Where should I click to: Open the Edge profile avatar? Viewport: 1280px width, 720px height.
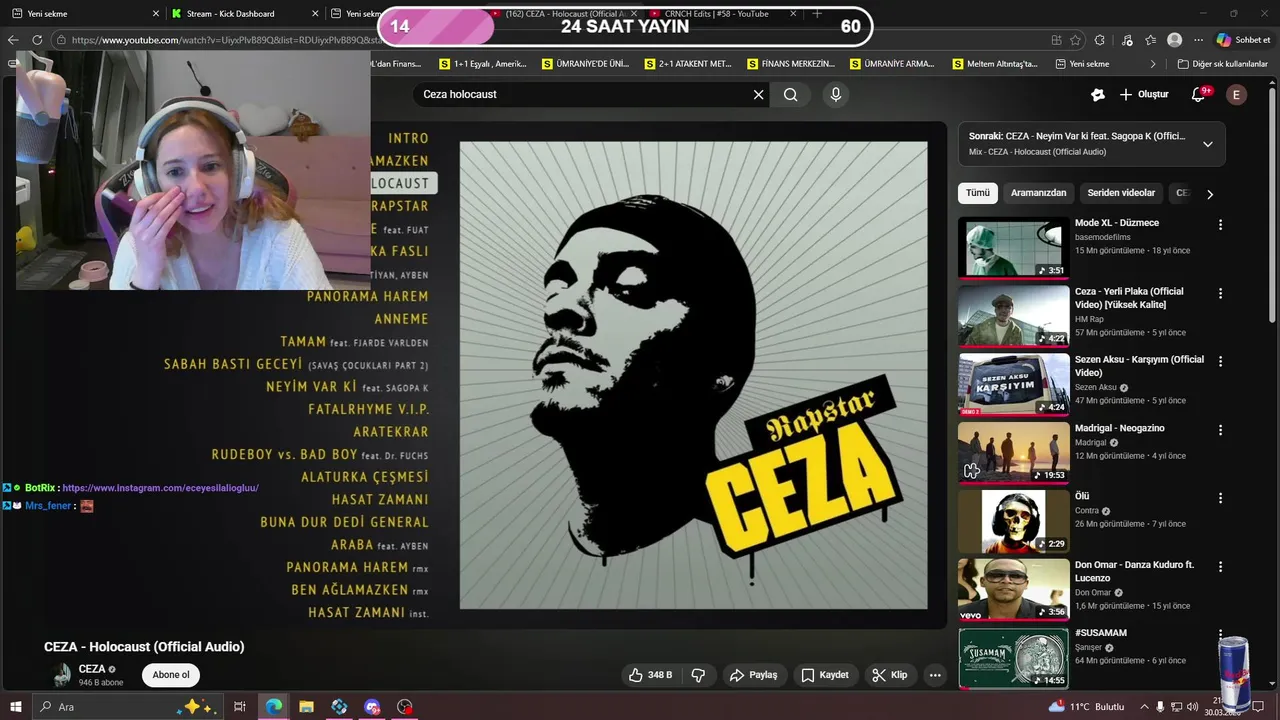(1175, 40)
